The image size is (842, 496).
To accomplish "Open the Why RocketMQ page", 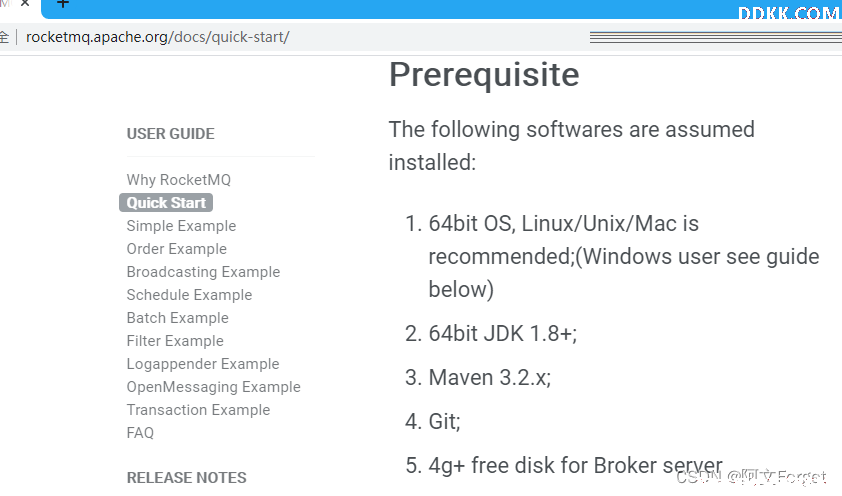I will pos(179,180).
